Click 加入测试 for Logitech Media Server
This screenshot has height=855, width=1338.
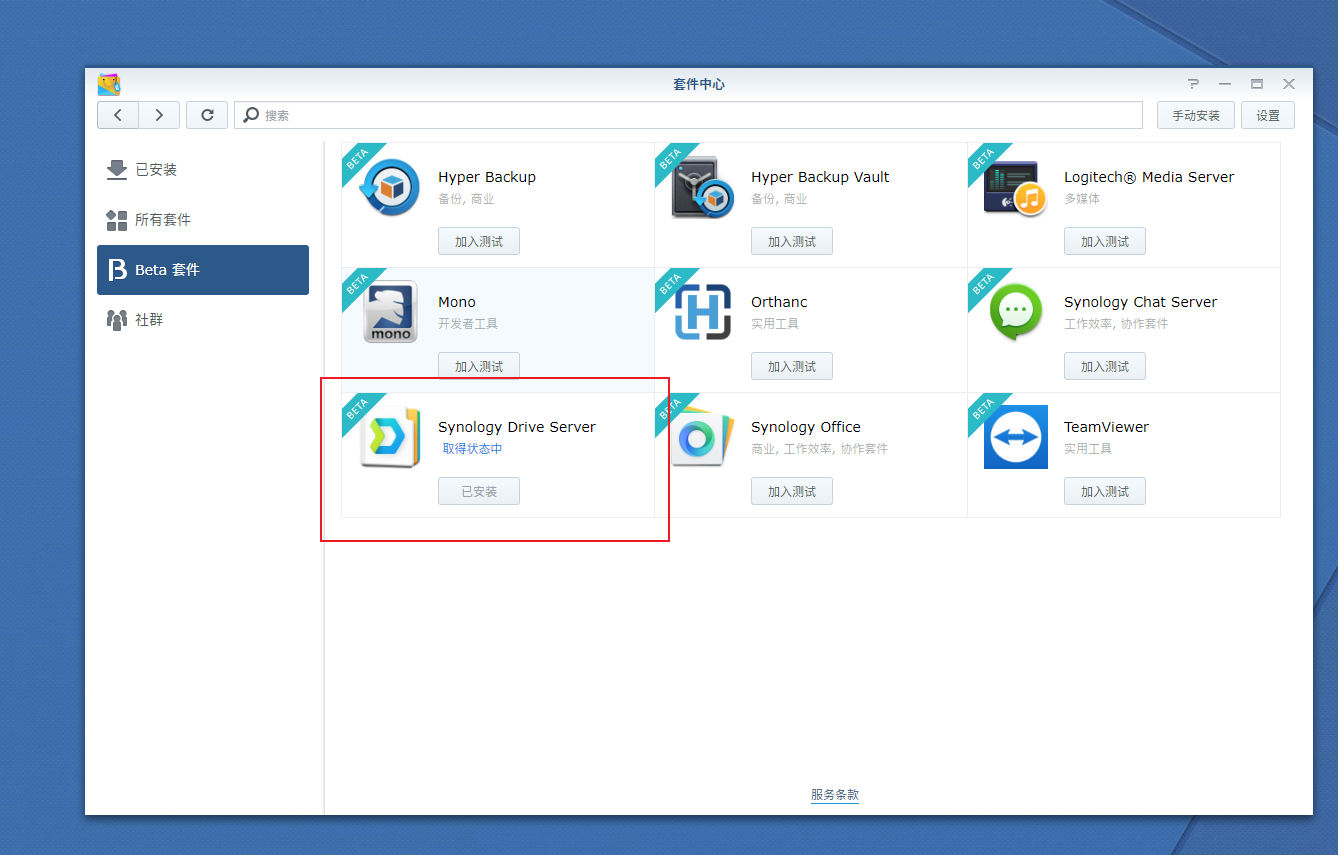(x=1105, y=241)
